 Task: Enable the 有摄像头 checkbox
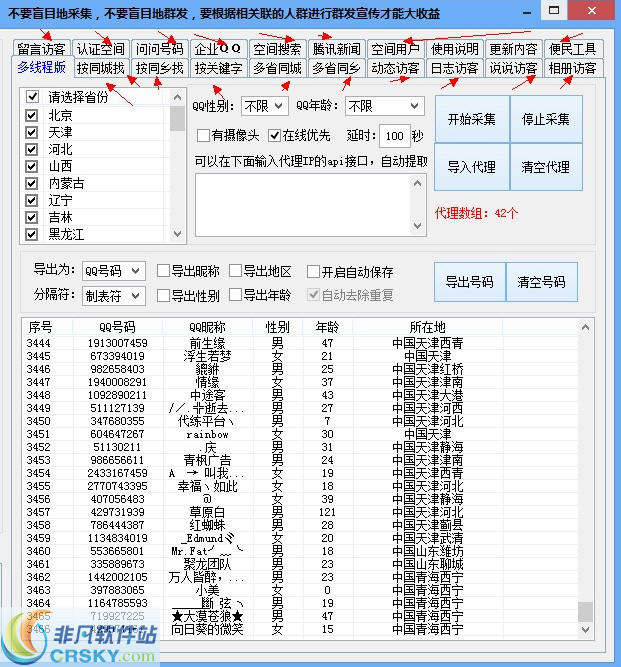203,136
